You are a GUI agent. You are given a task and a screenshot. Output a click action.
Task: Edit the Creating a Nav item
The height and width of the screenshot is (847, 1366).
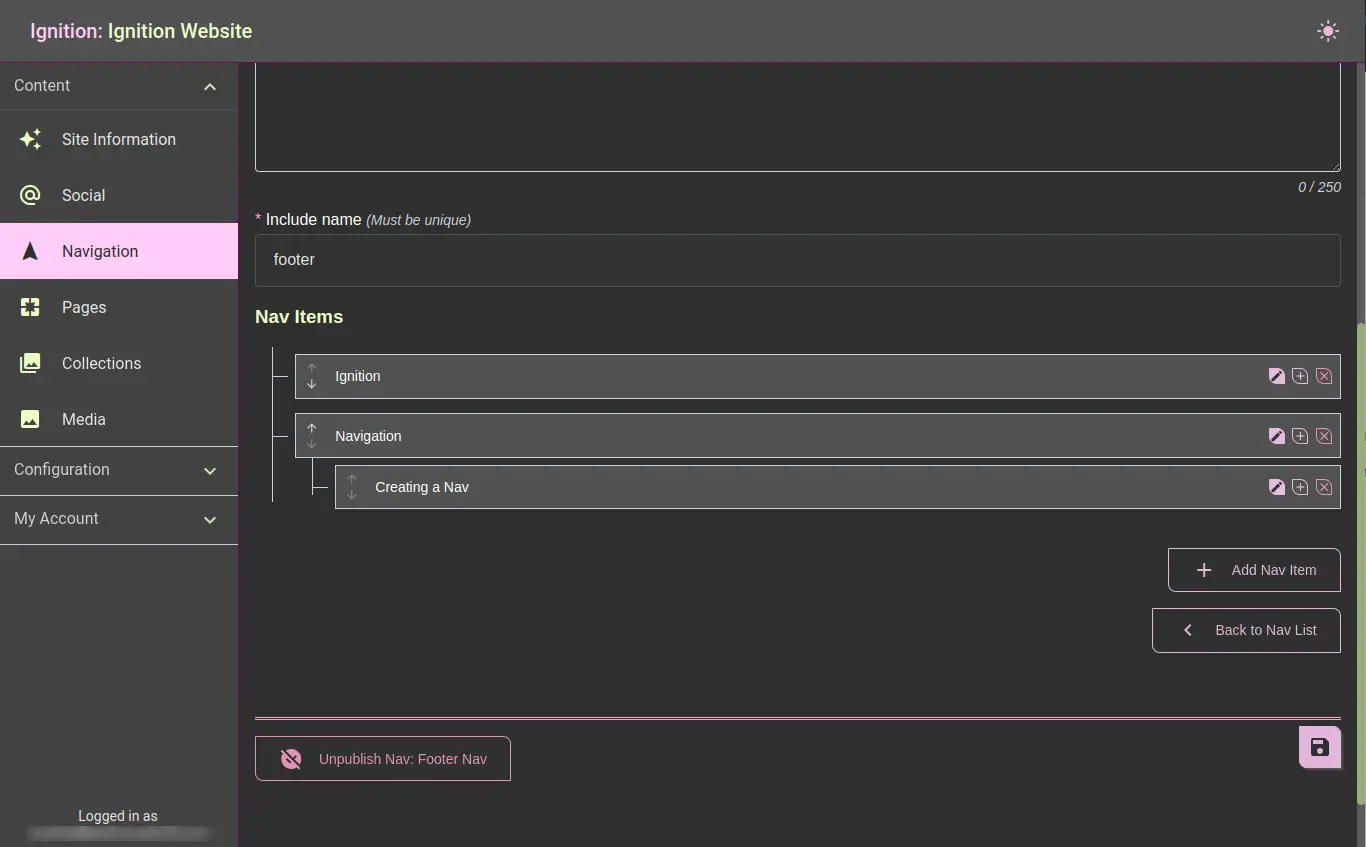1276,487
